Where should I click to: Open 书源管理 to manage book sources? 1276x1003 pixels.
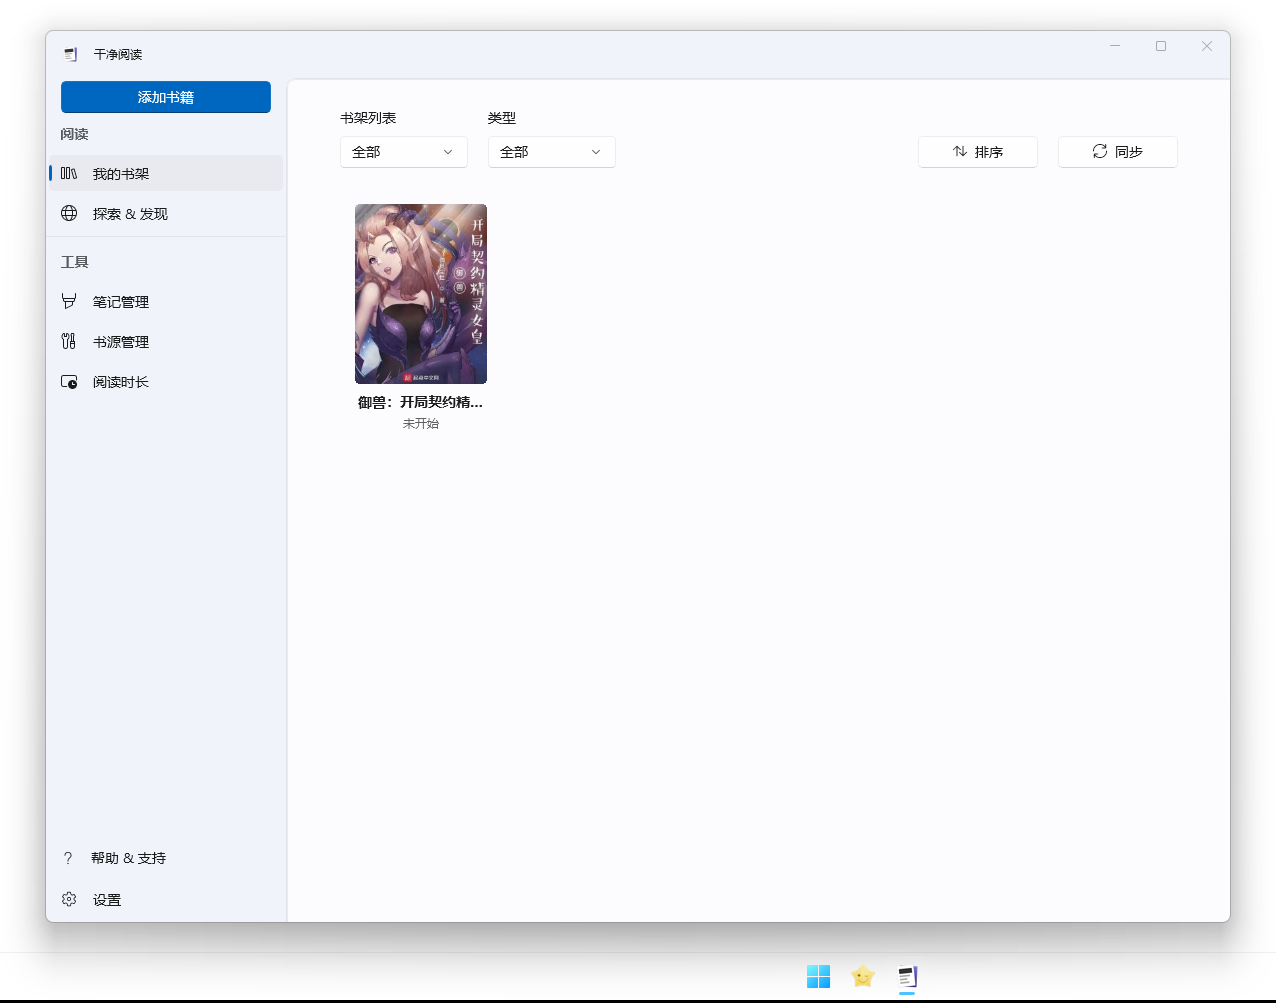click(120, 341)
